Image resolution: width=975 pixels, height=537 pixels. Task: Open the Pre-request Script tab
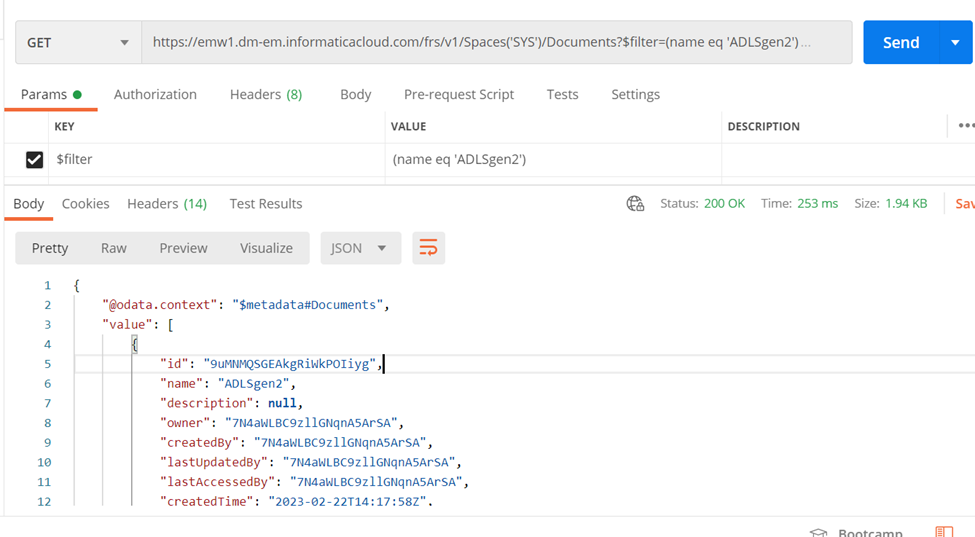tap(459, 94)
